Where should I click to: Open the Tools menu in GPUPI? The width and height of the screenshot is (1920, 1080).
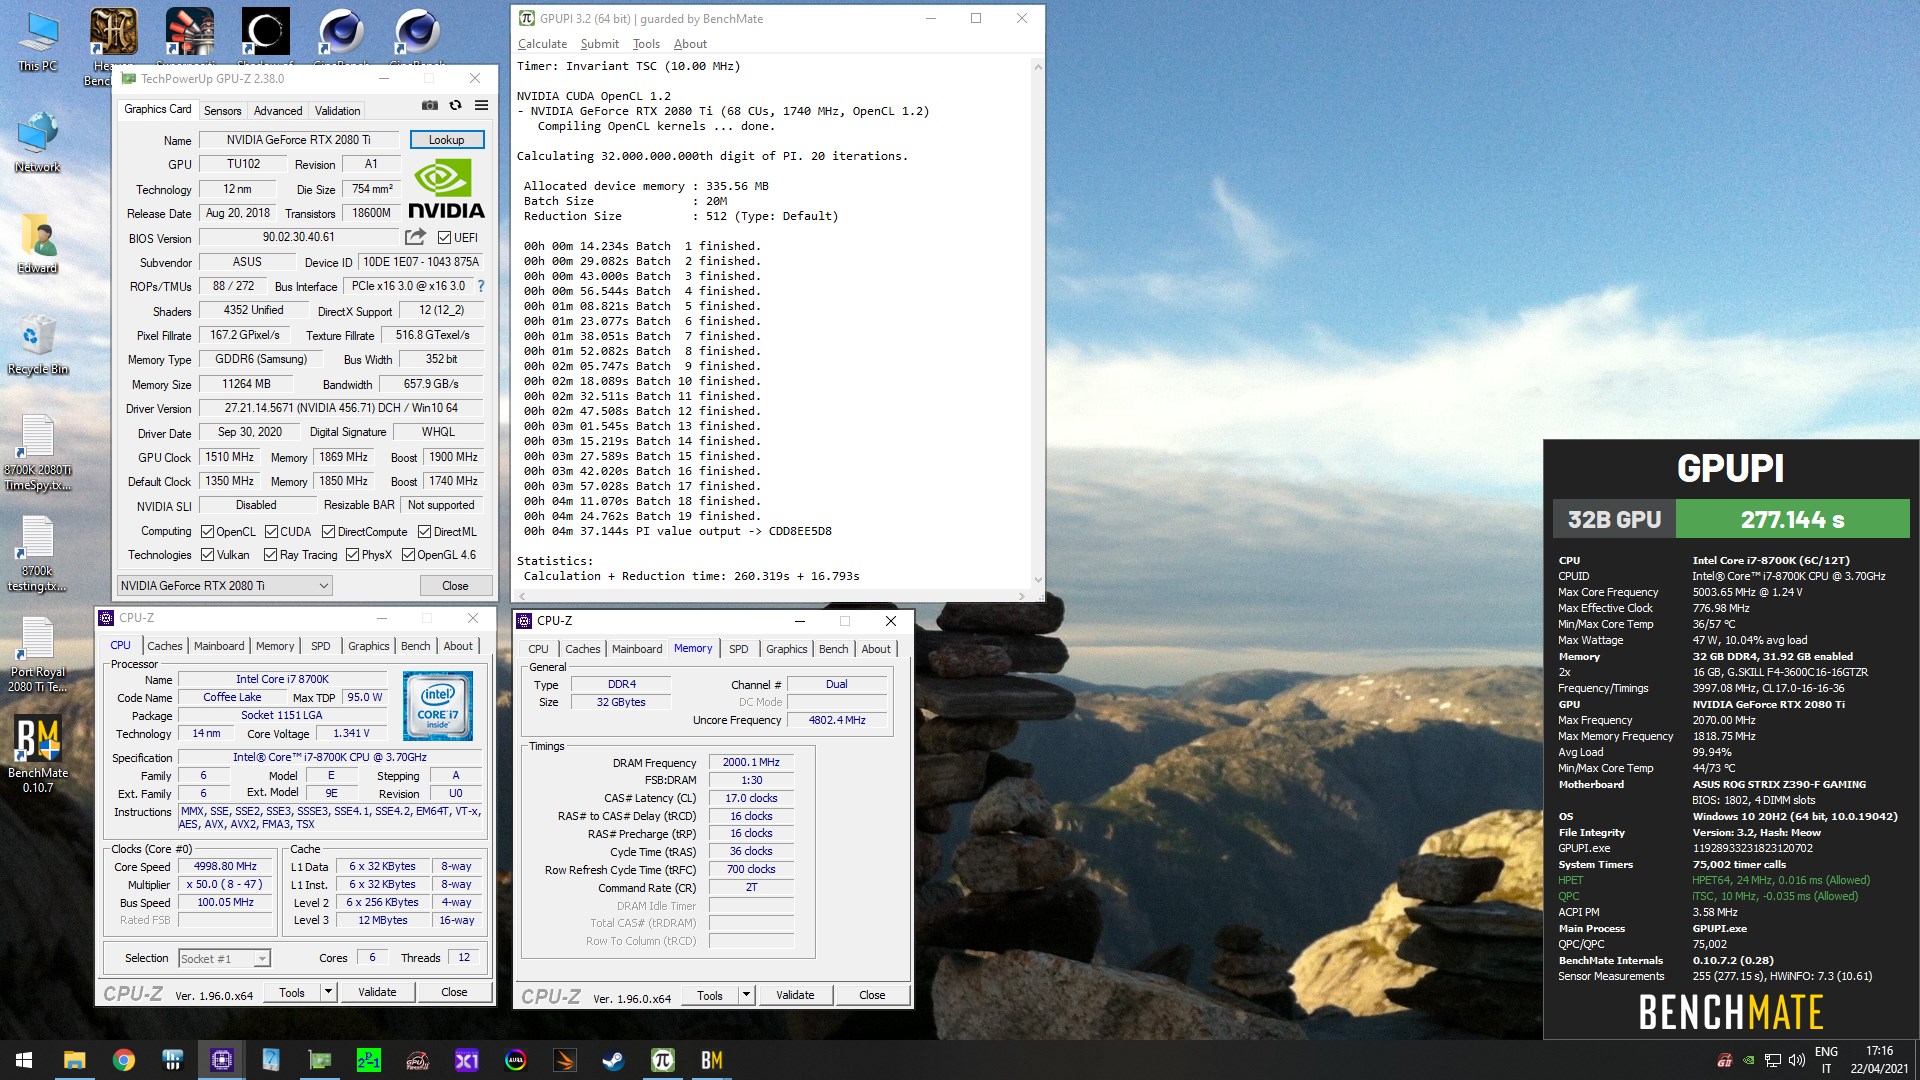[x=646, y=44]
